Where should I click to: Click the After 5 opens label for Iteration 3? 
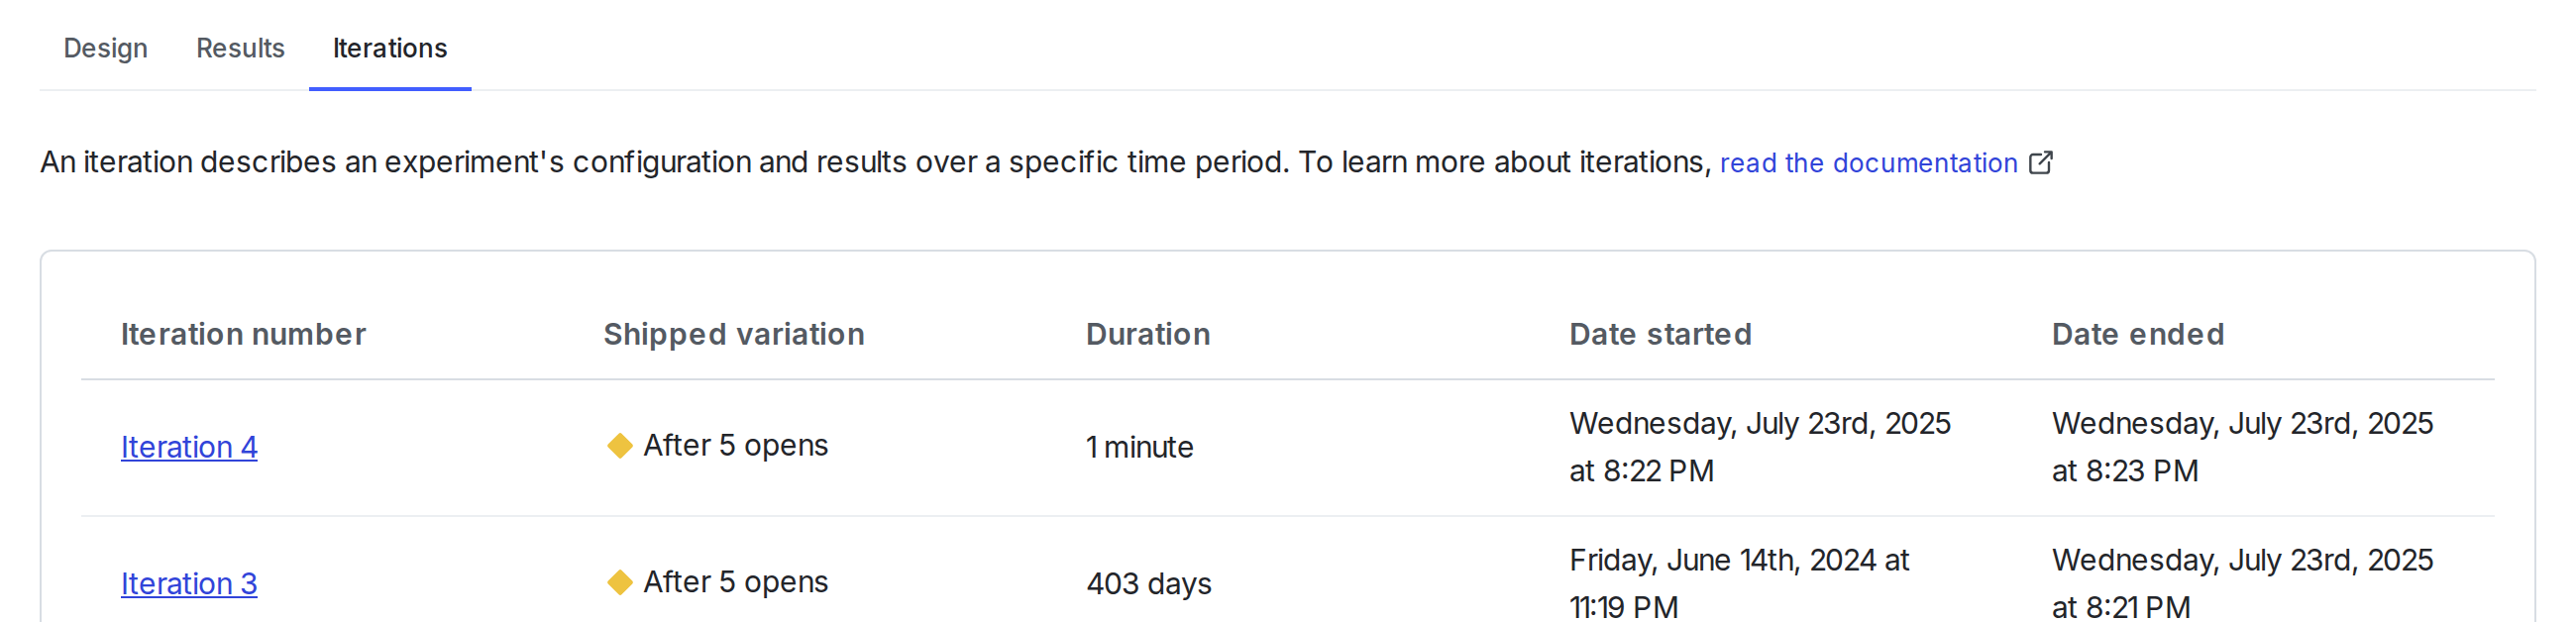coord(736,581)
